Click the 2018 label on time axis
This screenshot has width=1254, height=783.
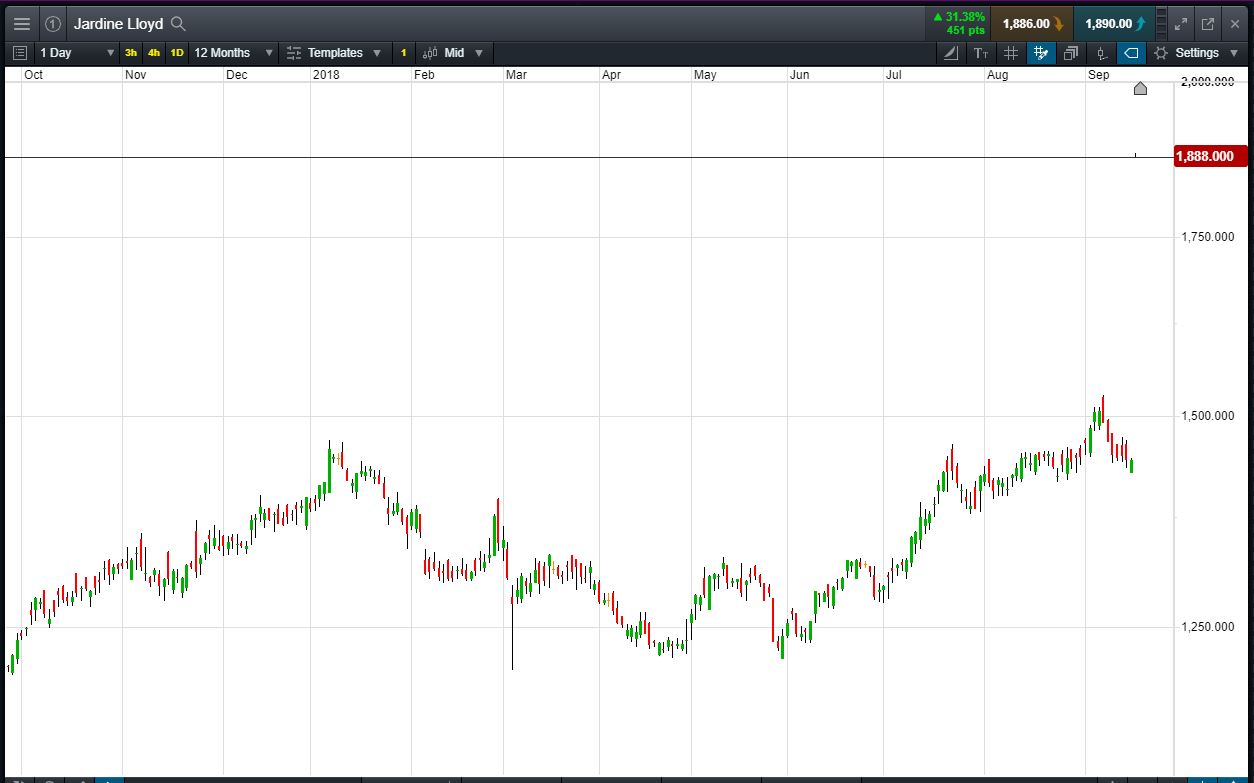point(326,75)
